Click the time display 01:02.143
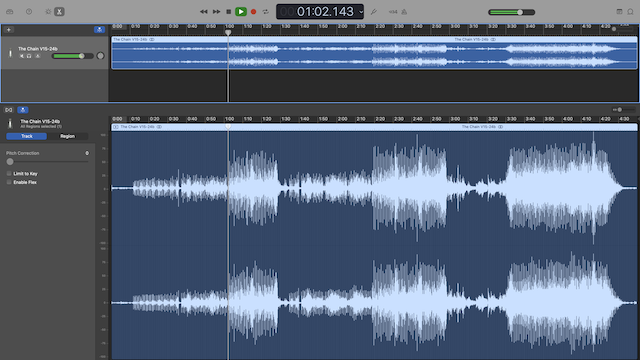The image size is (640, 360). pyautogui.click(x=325, y=12)
